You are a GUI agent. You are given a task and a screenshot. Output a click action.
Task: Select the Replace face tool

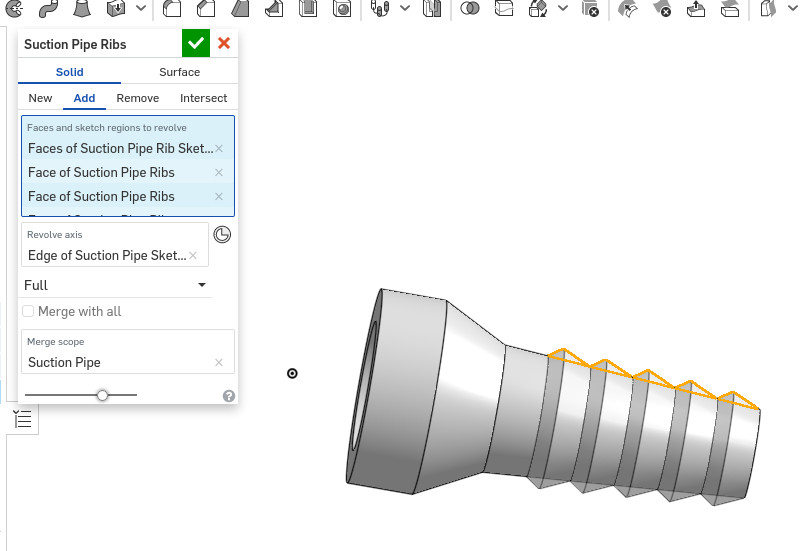[730, 8]
